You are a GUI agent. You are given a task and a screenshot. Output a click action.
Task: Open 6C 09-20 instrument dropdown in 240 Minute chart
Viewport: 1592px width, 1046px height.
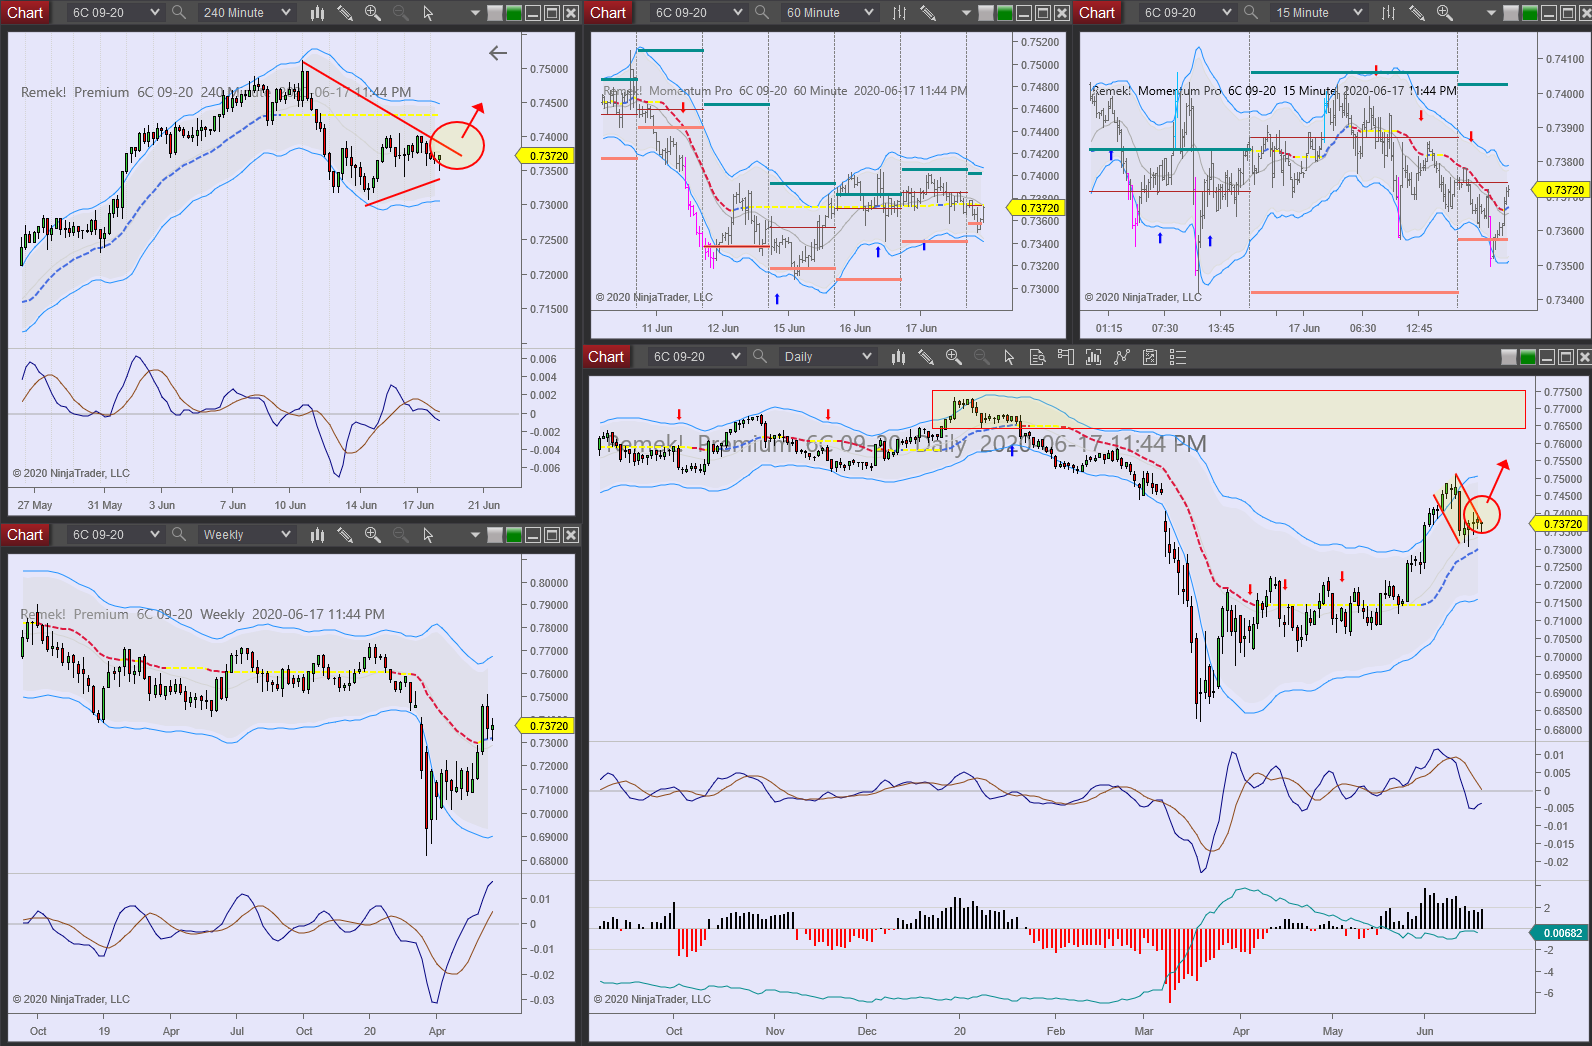click(x=116, y=13)
